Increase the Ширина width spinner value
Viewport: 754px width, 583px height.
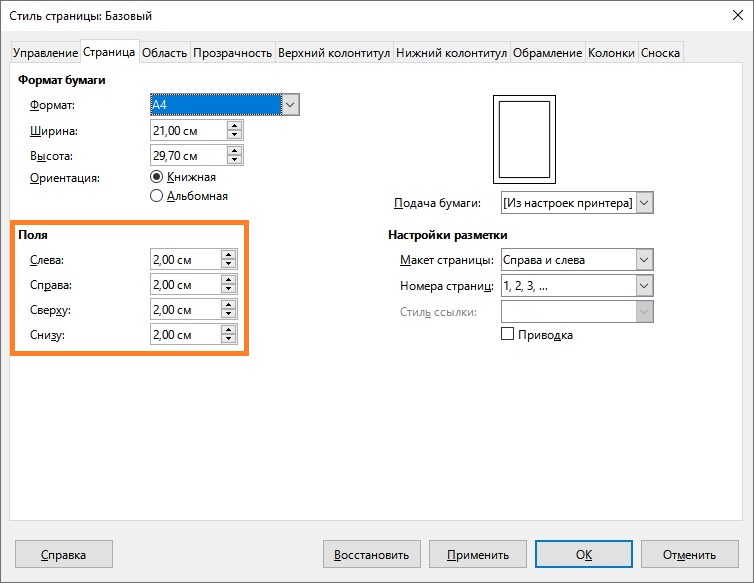pos(234,125)
